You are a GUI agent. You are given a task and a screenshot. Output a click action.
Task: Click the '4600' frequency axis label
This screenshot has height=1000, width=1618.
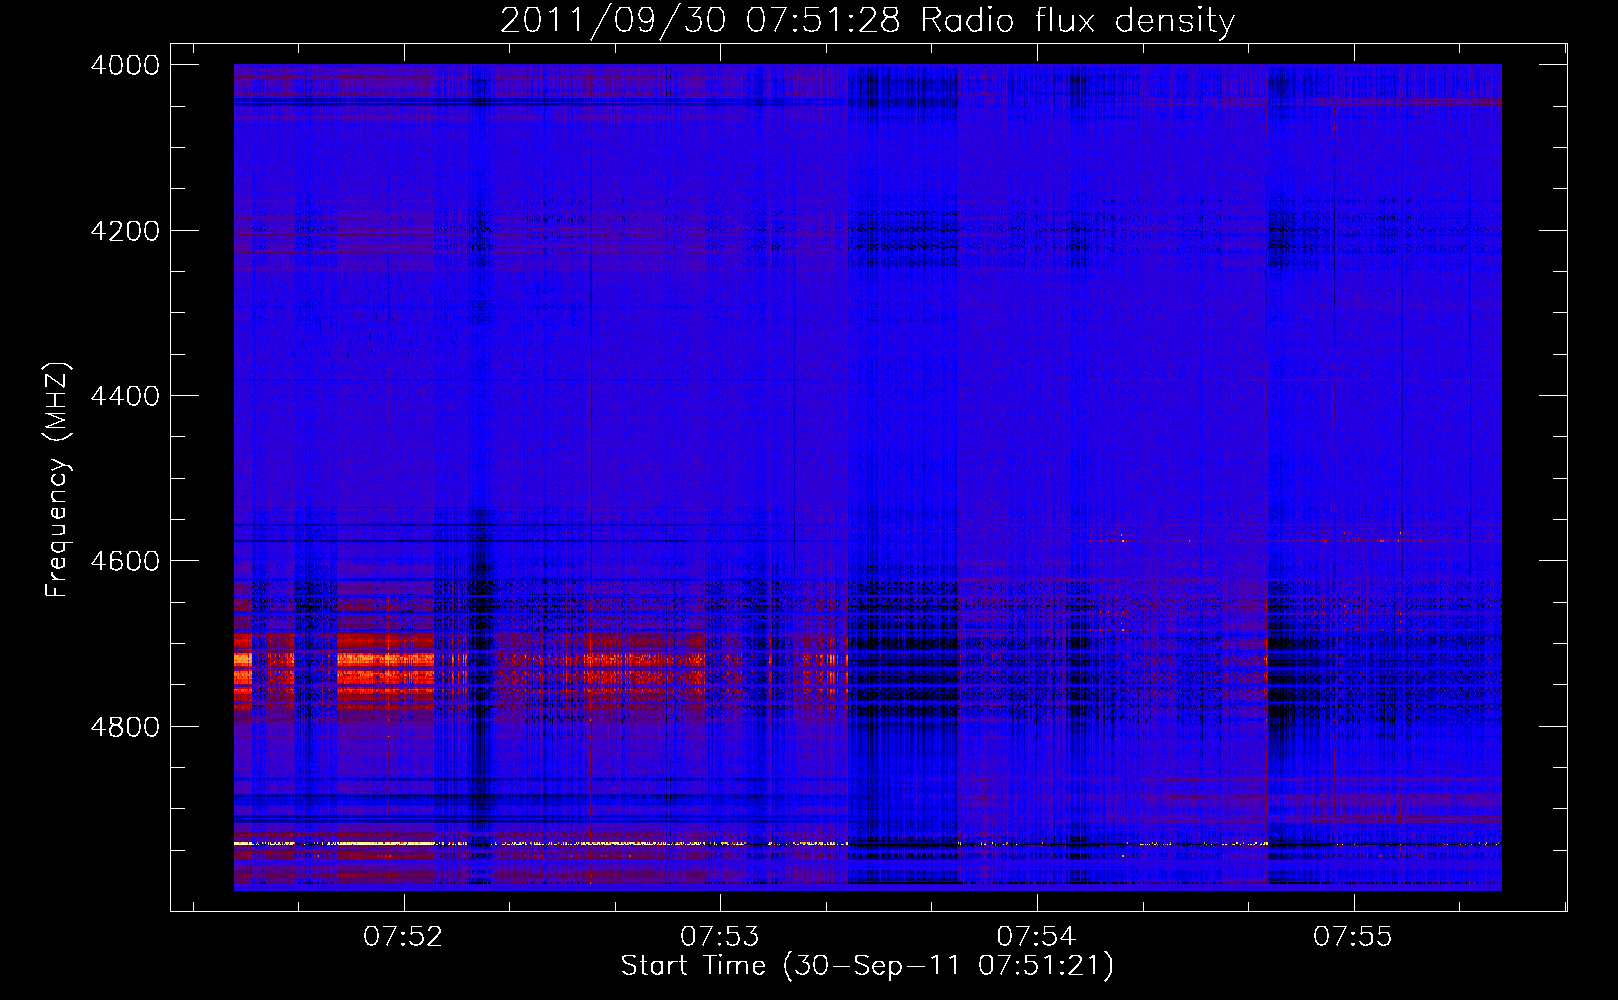click(125, 561)
